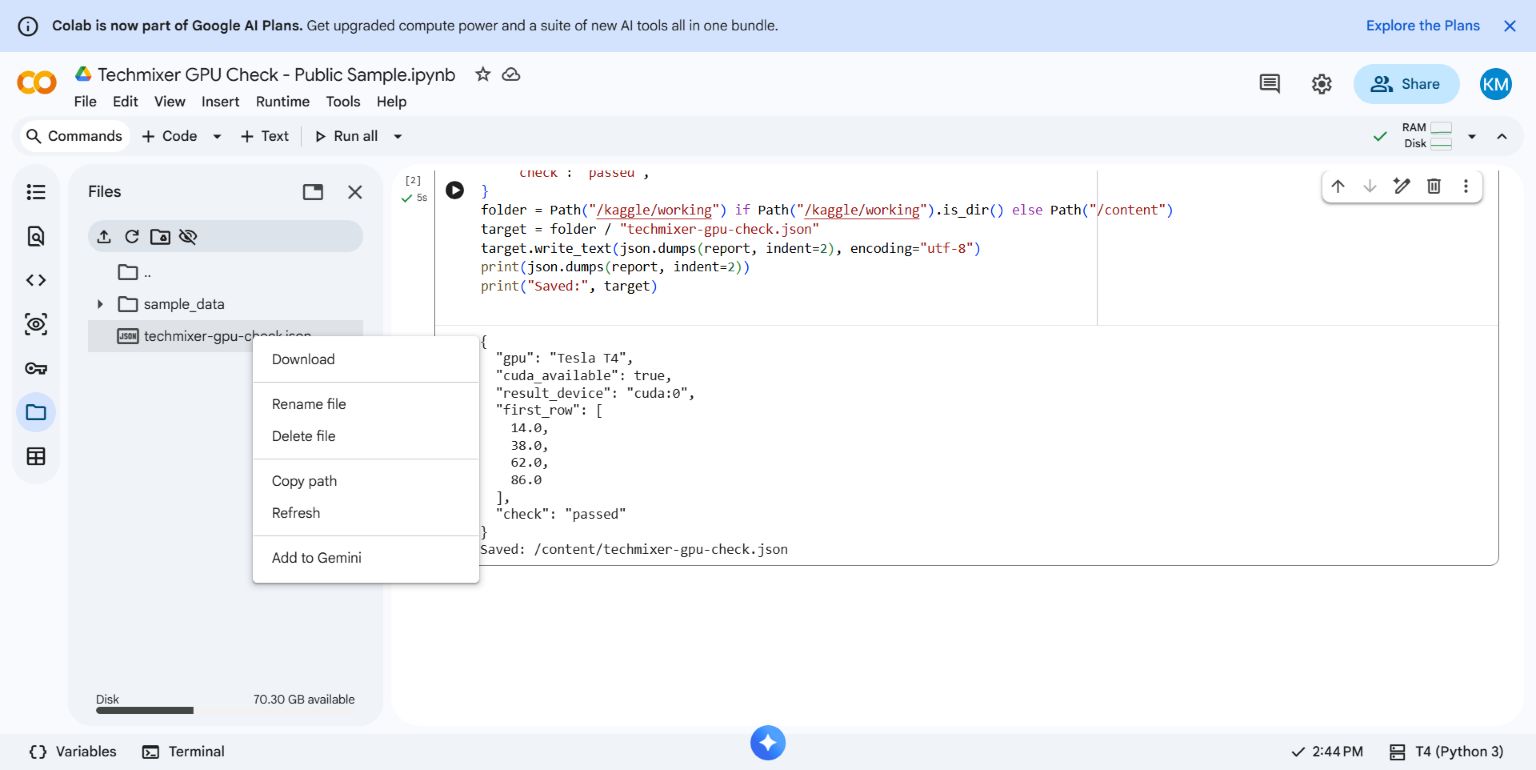
Task: Click the Run all button
Action: pos(346,136)
